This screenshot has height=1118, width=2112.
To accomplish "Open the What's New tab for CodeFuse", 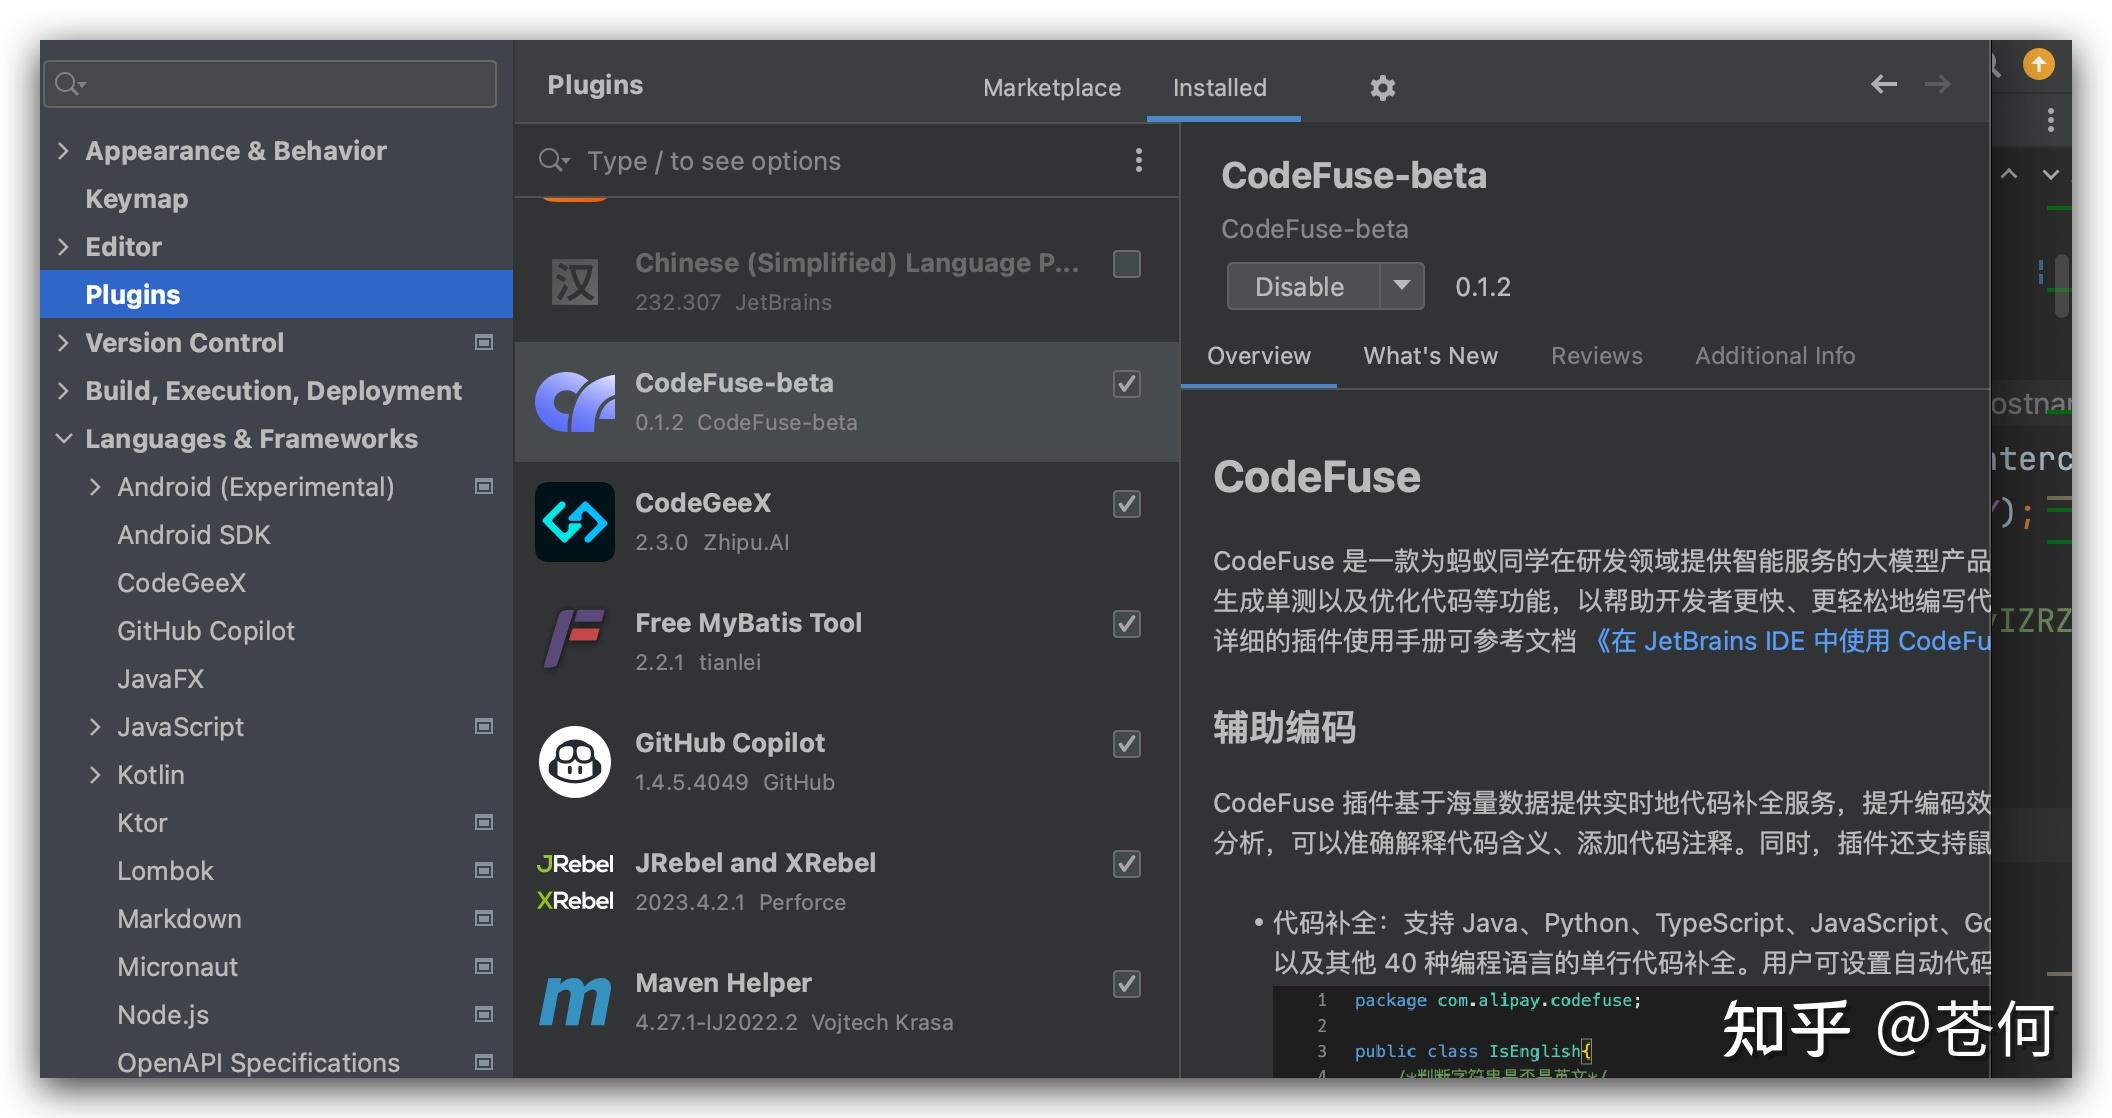I will [x=1430, y=356].
